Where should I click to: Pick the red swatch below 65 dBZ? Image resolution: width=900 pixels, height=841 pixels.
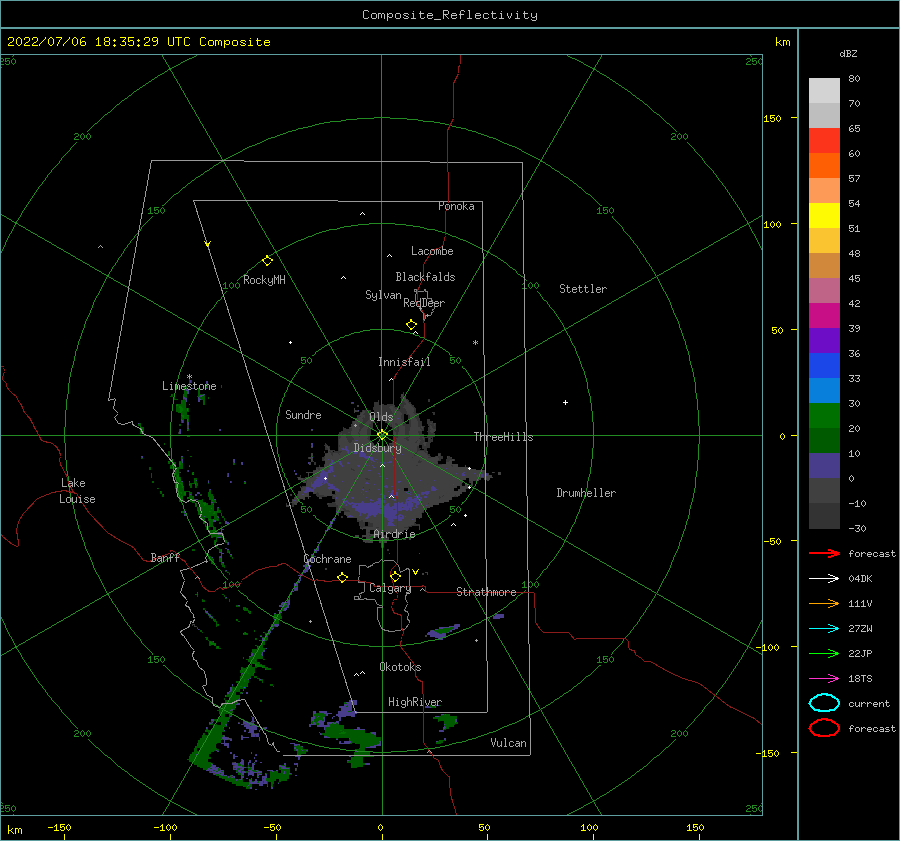pos(824,141)
